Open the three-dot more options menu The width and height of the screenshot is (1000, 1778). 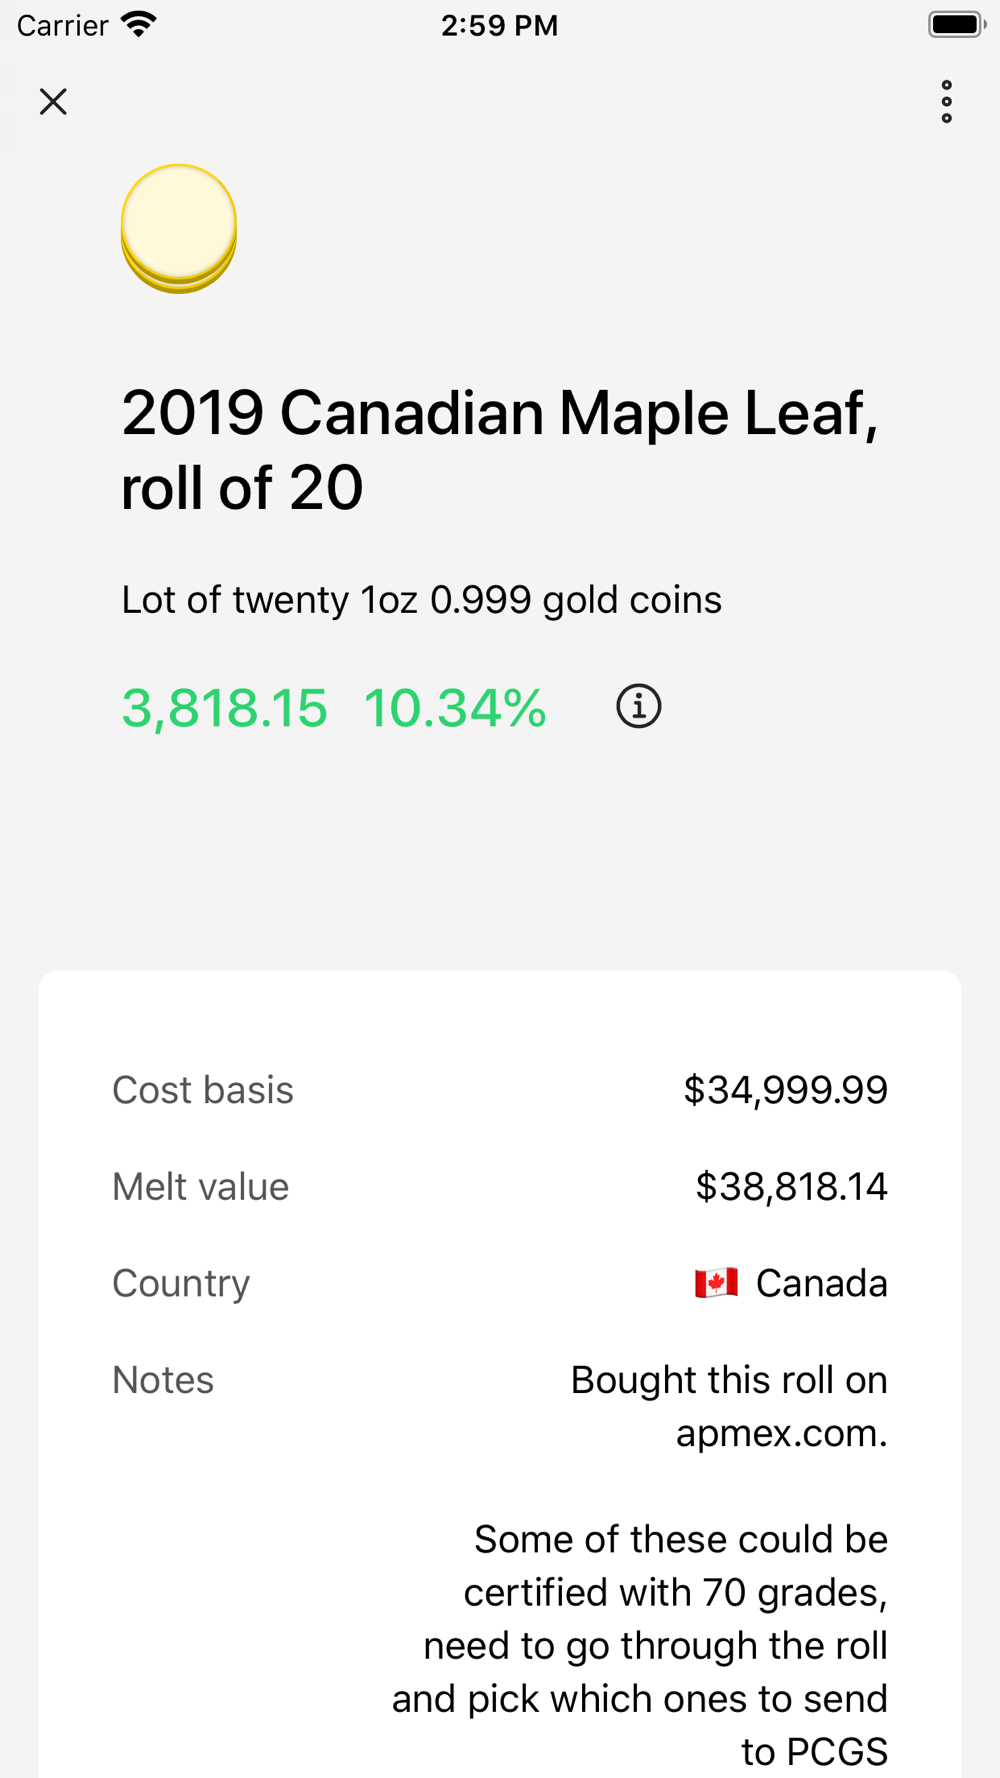(x=946, y=102)
